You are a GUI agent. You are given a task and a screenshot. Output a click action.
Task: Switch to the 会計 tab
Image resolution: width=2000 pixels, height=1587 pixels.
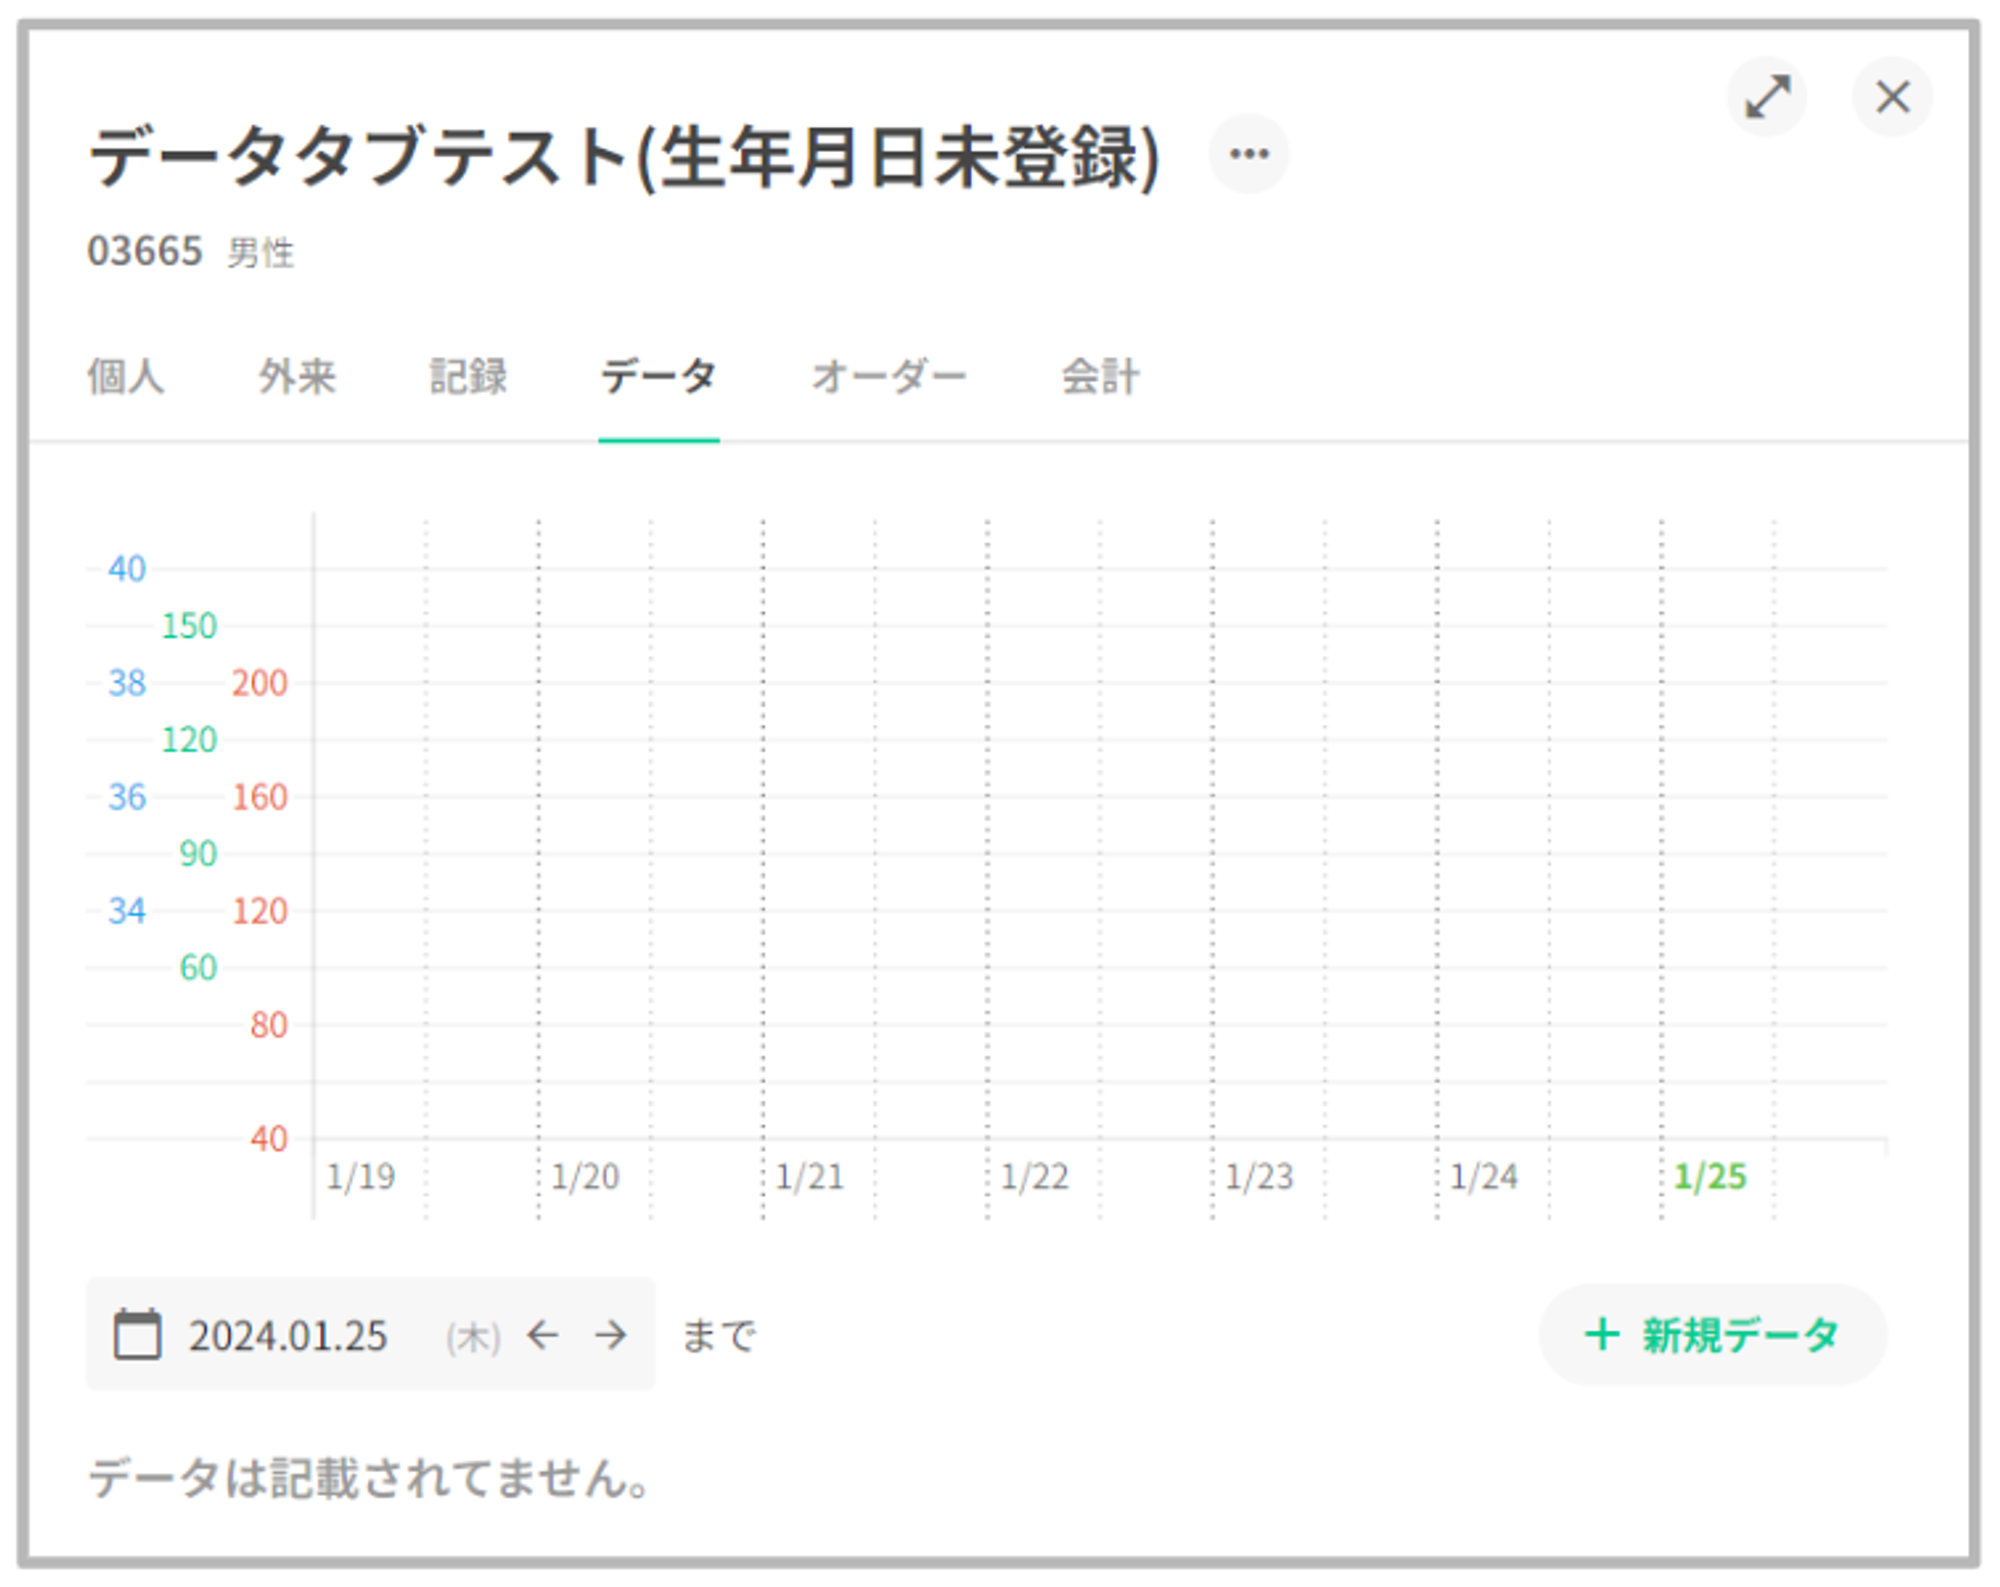click(1100, 377)
